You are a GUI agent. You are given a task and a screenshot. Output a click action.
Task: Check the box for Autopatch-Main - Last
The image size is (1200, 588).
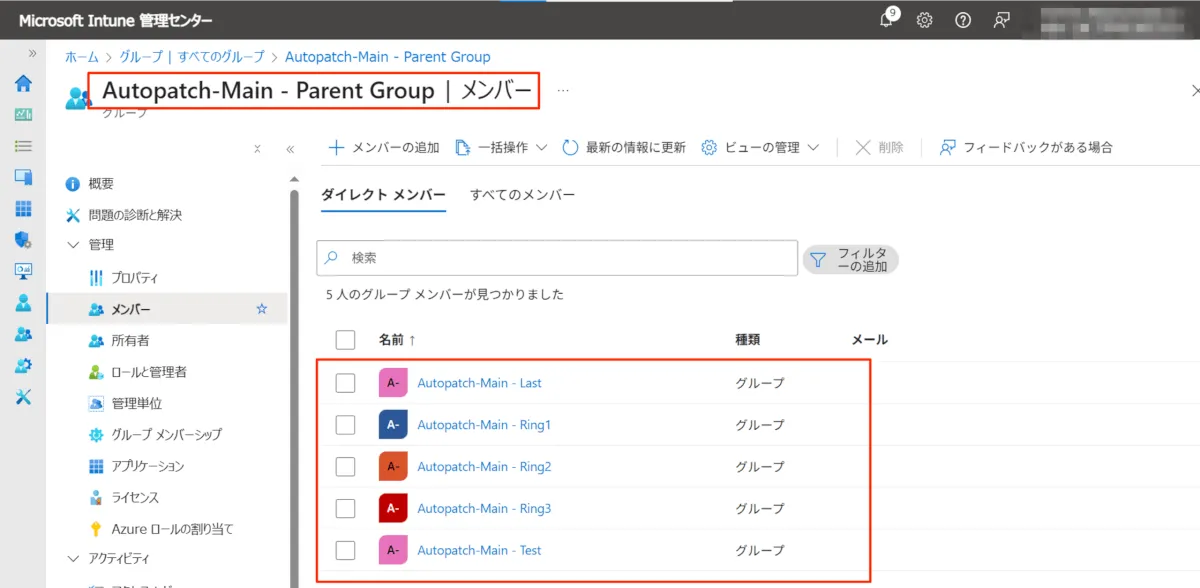pyautogui.click(x=345, y=383)
